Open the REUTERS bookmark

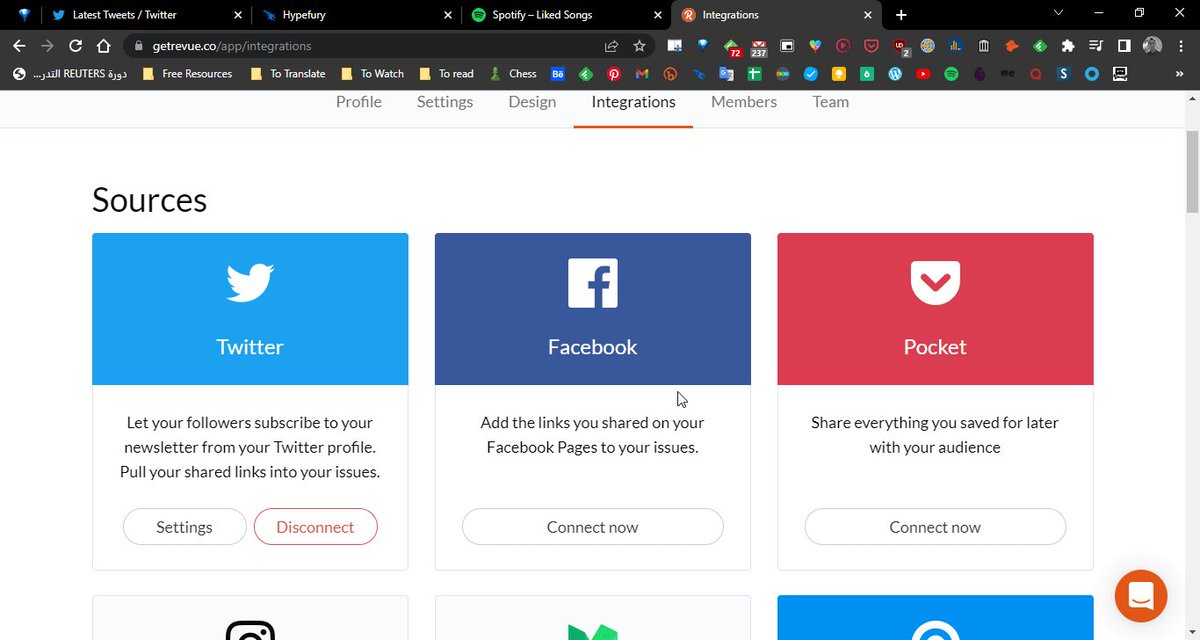[70, 74]
